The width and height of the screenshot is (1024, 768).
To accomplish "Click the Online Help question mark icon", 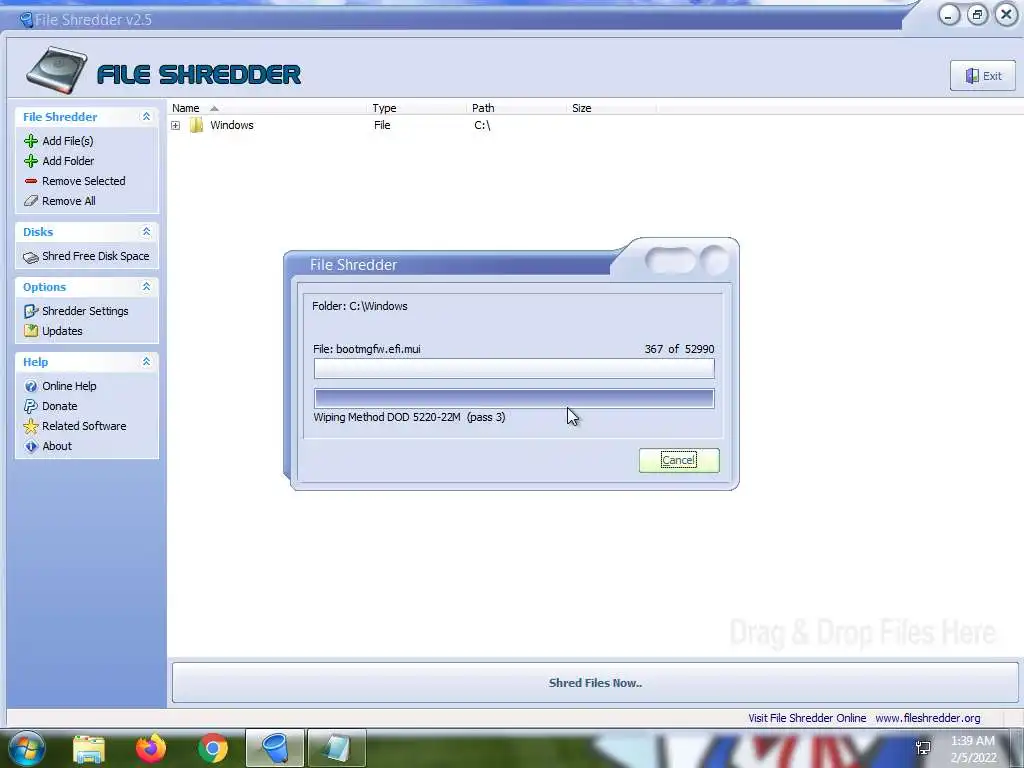I will click(31, 386).
